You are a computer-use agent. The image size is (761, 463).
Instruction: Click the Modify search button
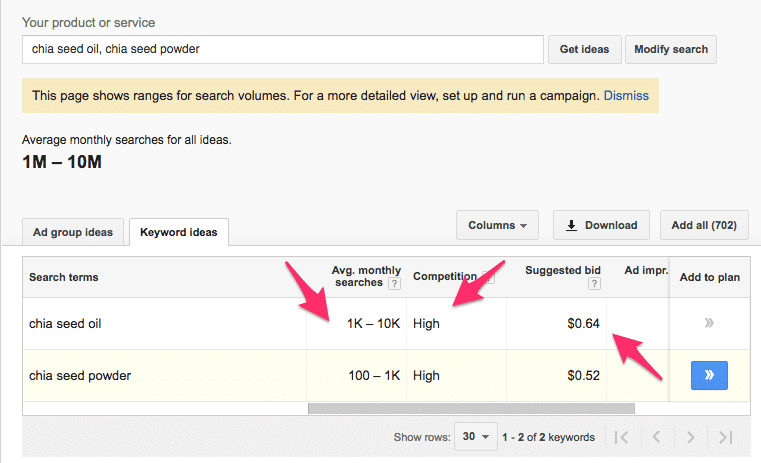pyautogui.click(x=670, y=49)
